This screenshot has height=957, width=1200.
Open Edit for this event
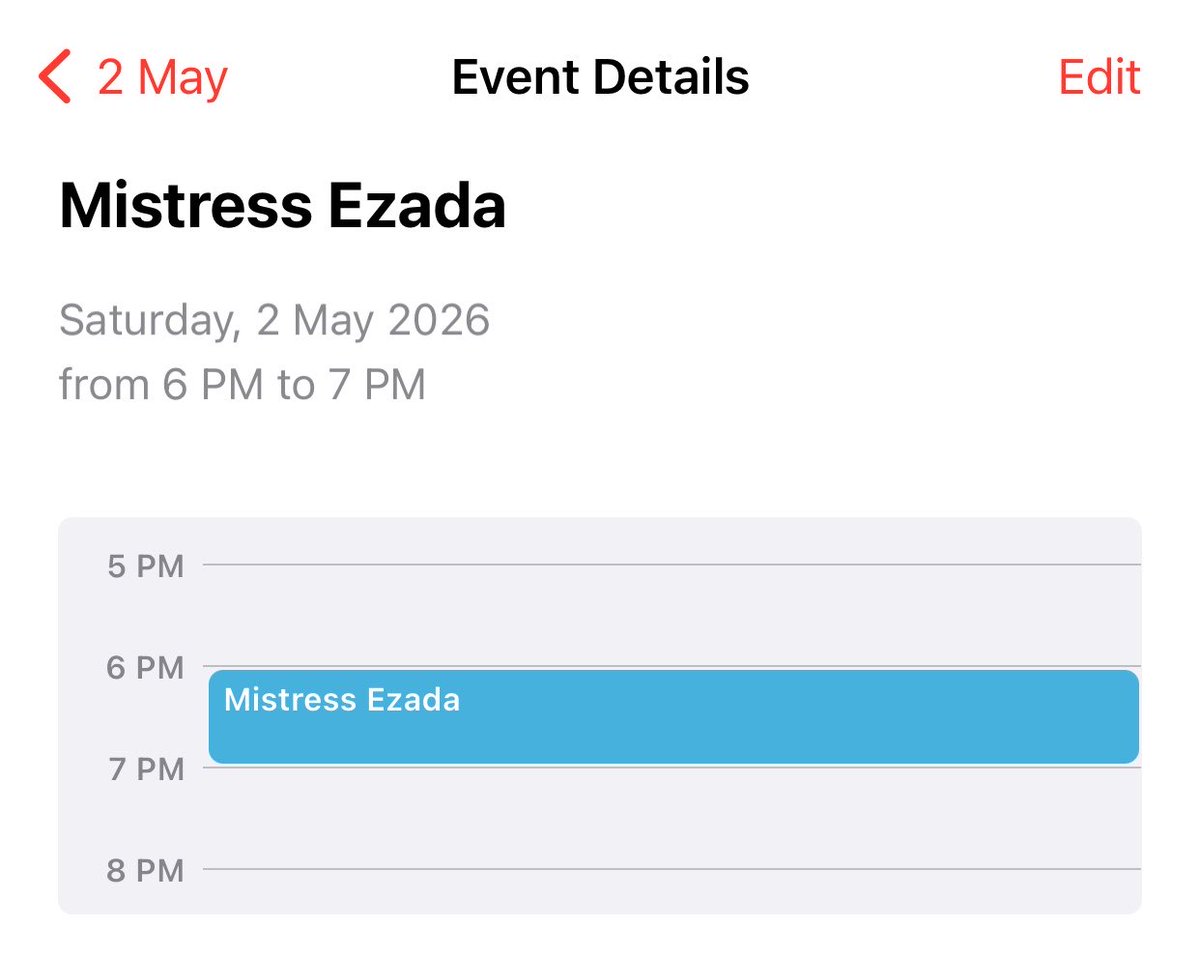click(1099, 77)
